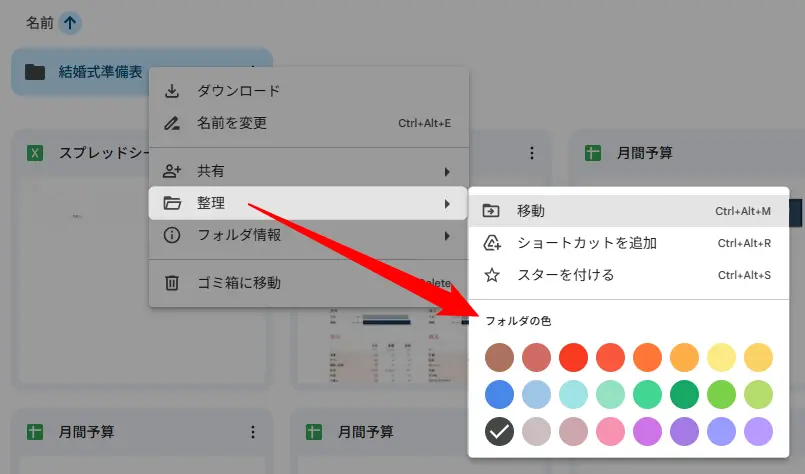Select the checked dark gray folder color
Image resolution: width=805 pixels, height=474 pixels.
(x=500, y=431)
